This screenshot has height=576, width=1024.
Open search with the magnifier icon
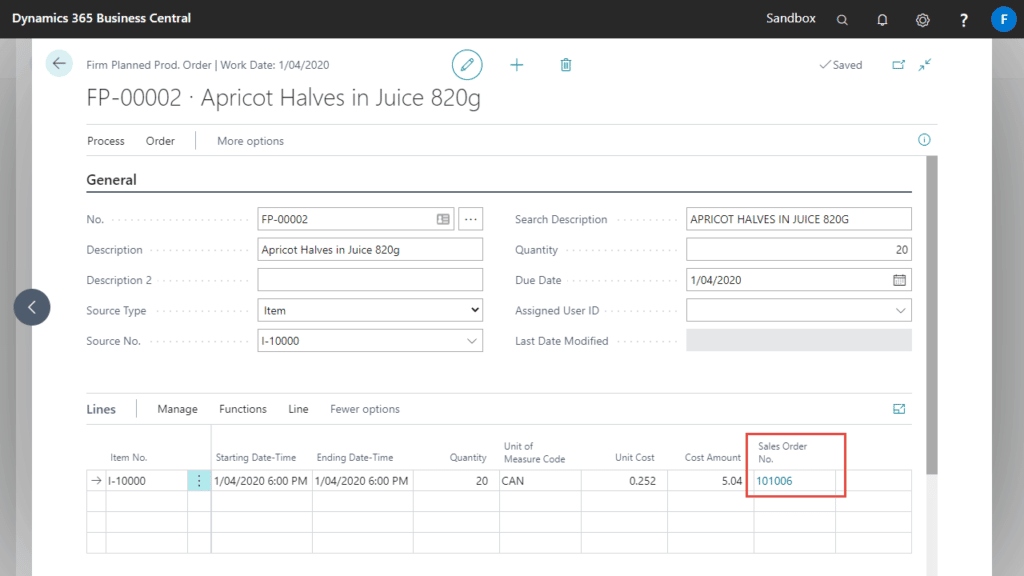(842, 19)
